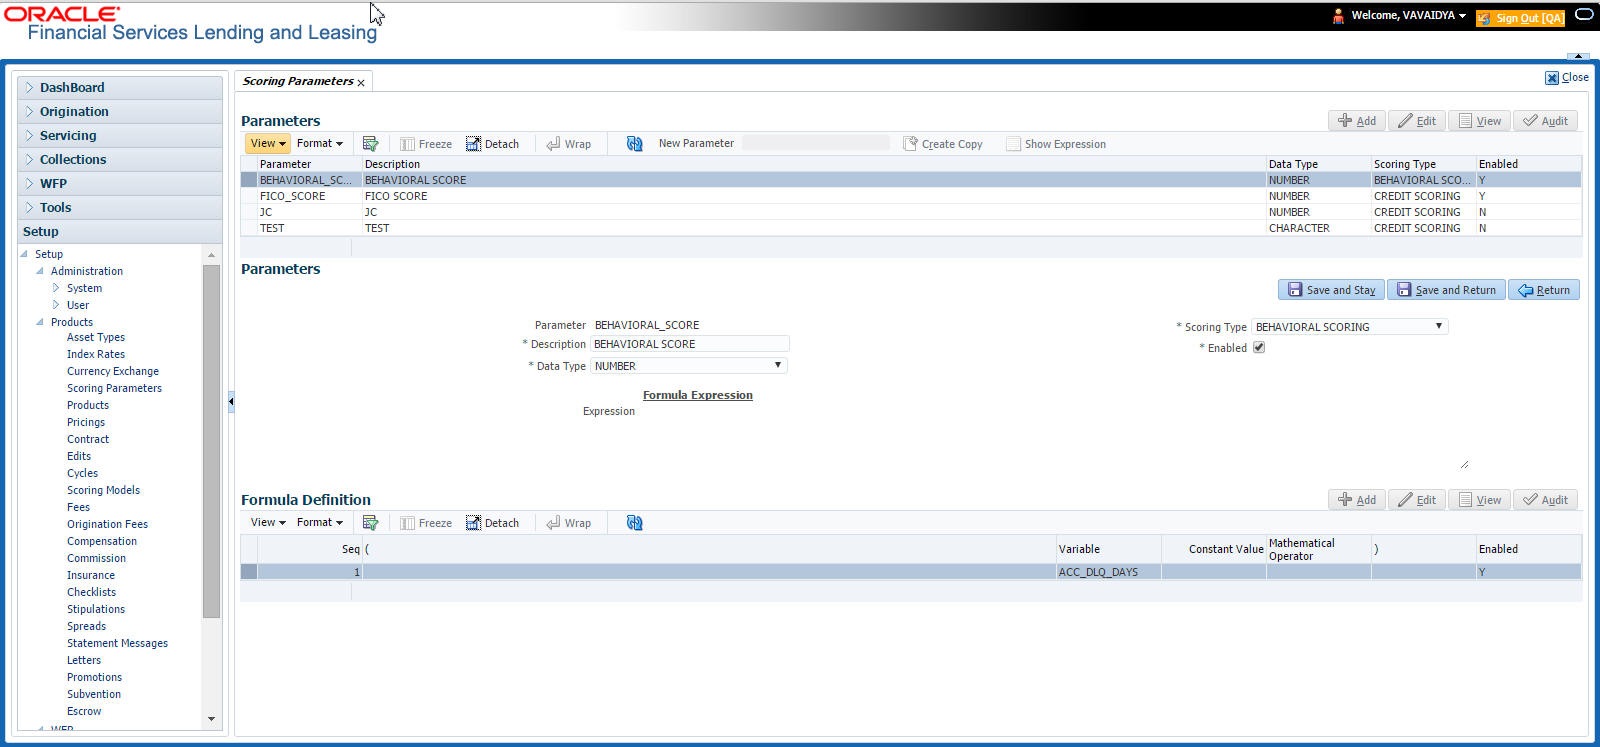This screenshot has width=1600, height=747.
Task: Click the Description input field
Action: [x=690, y=344]
